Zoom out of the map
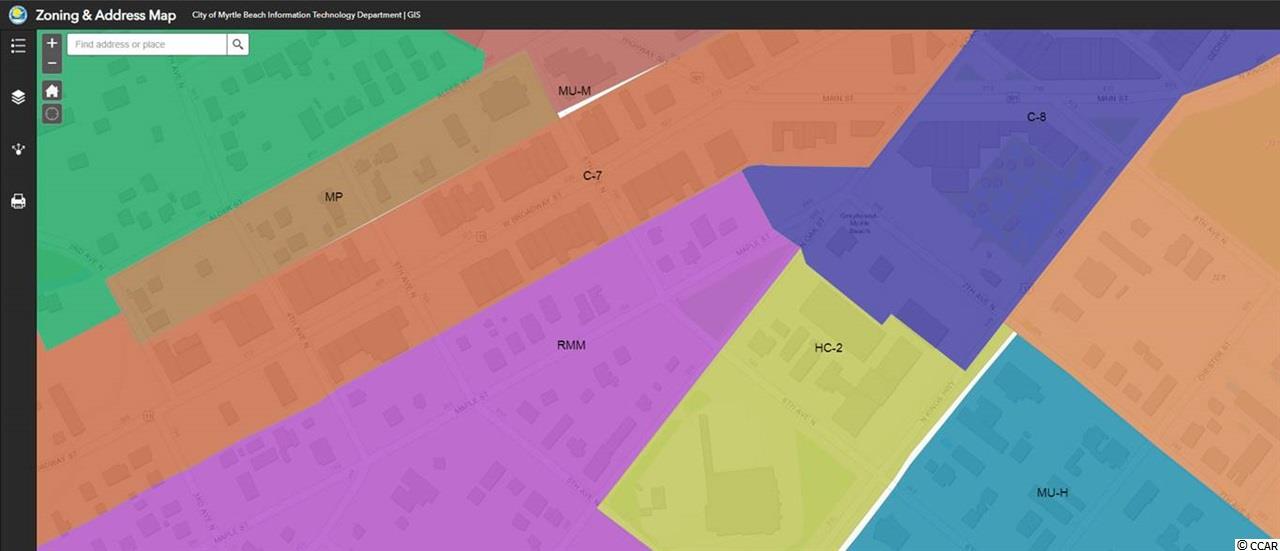Image resolution: width=1280 pixels, height=551 pixels. [53, 64]
